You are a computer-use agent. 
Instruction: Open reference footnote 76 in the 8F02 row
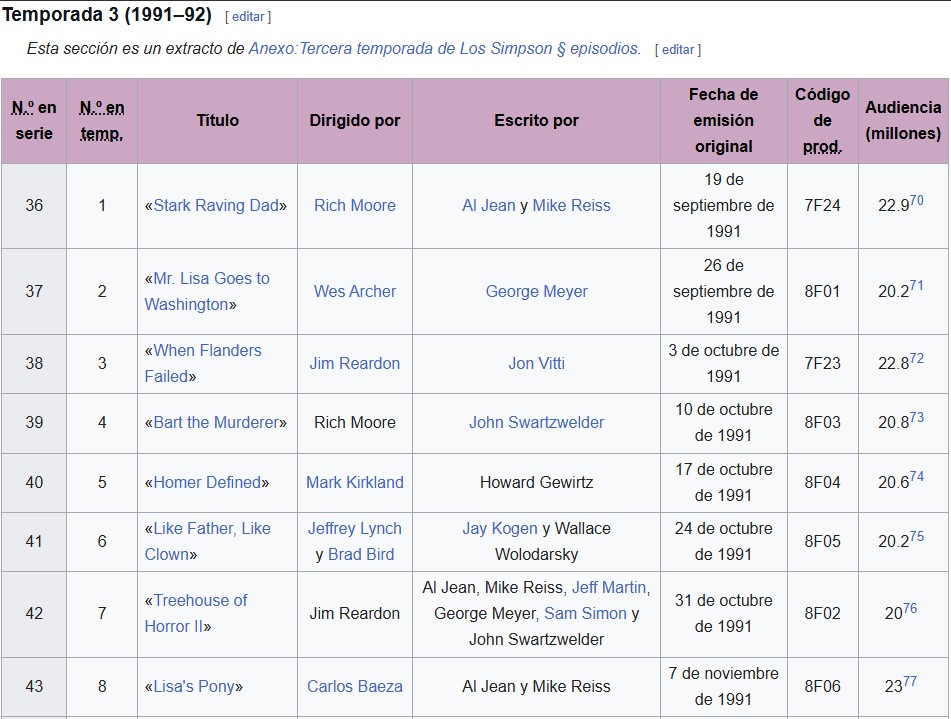(x=910, y=608)
